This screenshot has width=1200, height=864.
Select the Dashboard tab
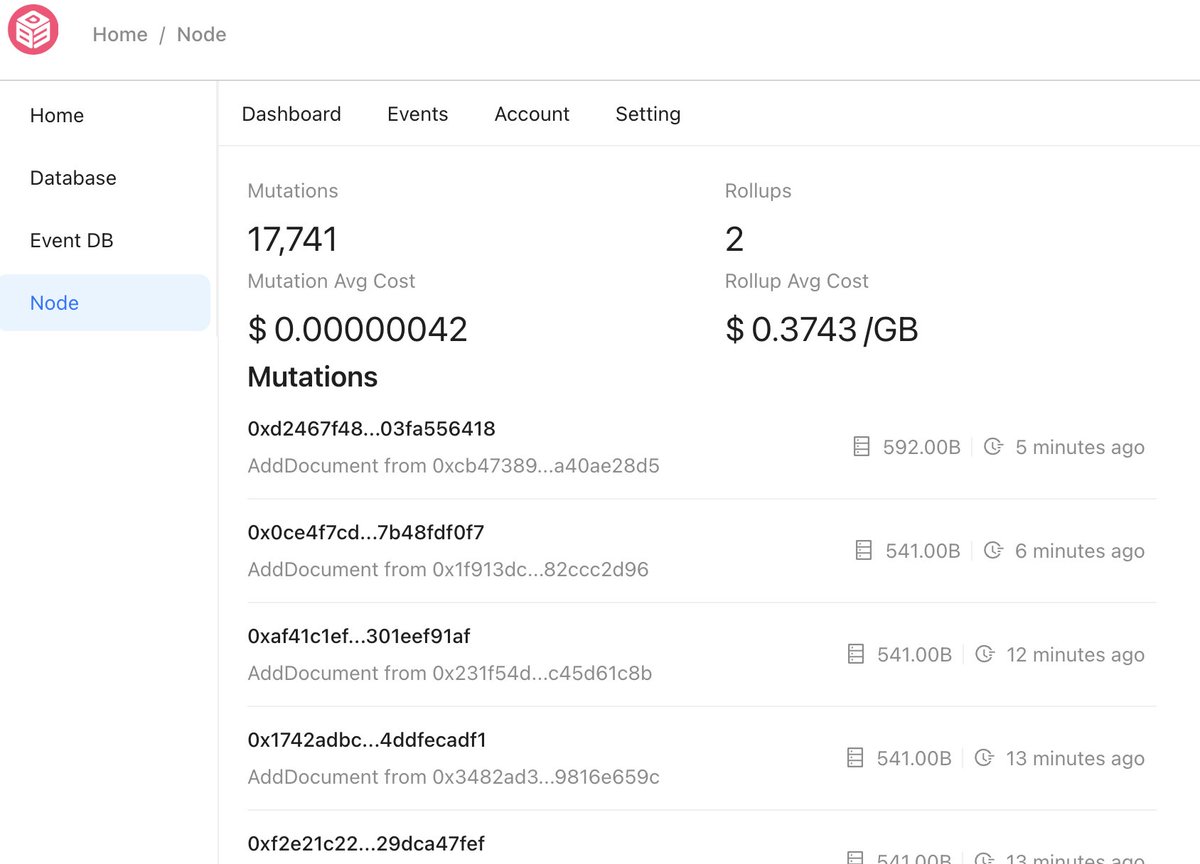291,114
